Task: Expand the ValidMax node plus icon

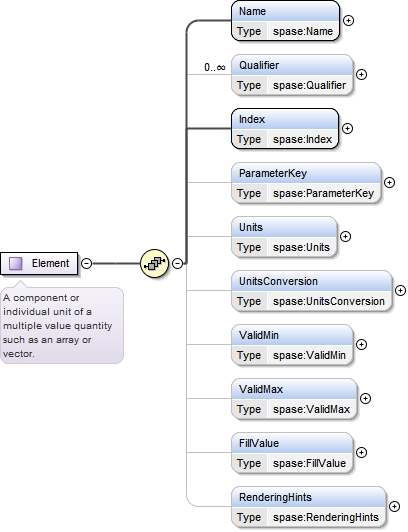Action: [x=365, y=398]
